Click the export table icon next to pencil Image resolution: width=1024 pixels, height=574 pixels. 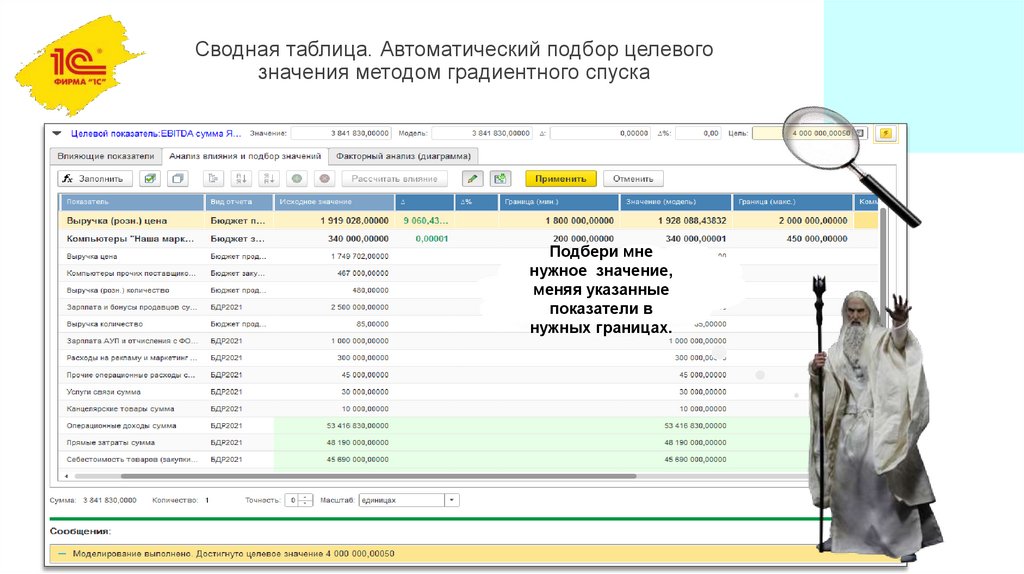(500, 179)
